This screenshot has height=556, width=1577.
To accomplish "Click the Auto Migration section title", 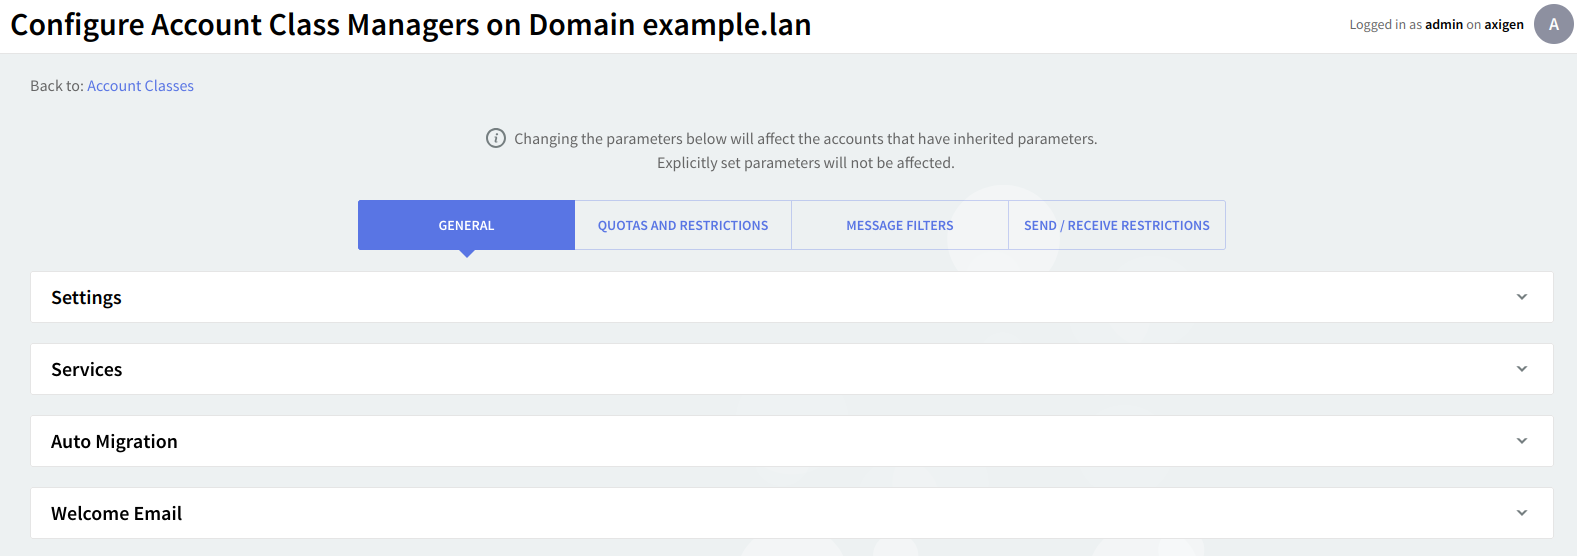I will pyautogui.click(x=114, y=442).
